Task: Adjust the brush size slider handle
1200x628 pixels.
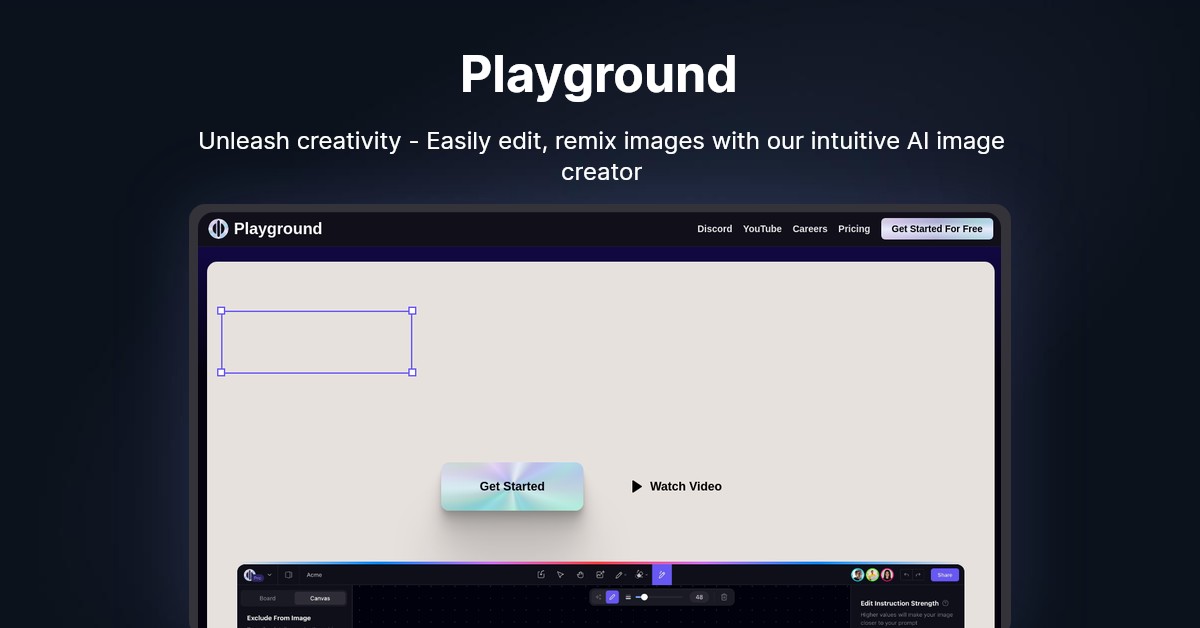Action: pyautogui.click(x=644, y=597)
